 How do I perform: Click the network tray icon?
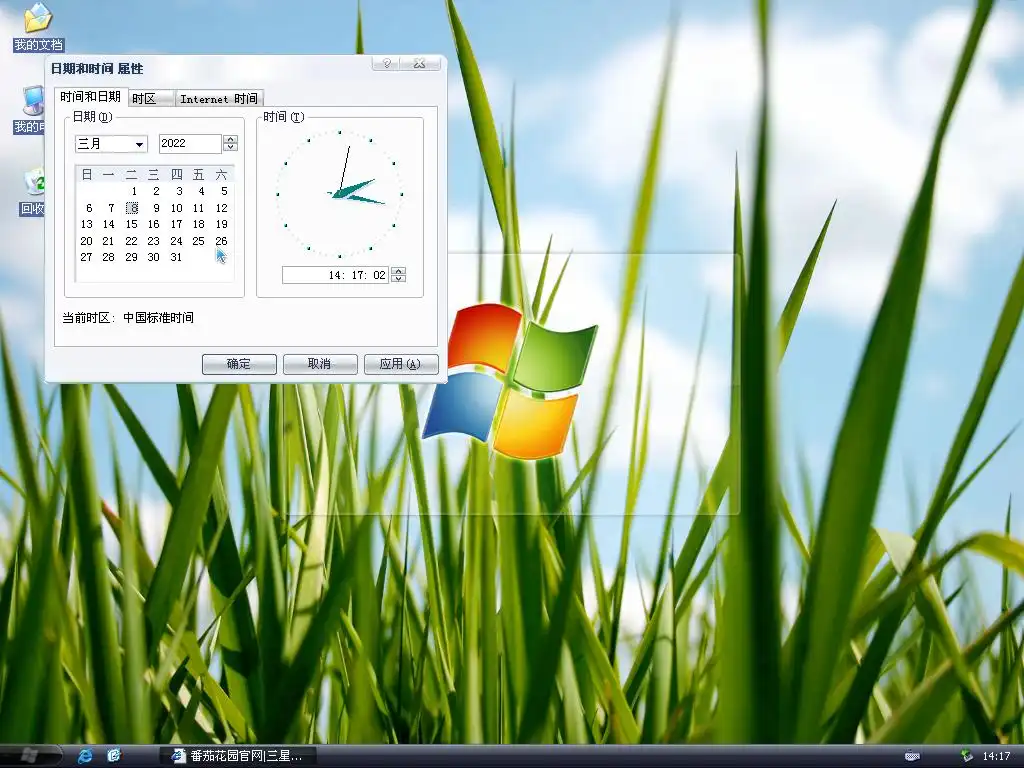(967, 756)
